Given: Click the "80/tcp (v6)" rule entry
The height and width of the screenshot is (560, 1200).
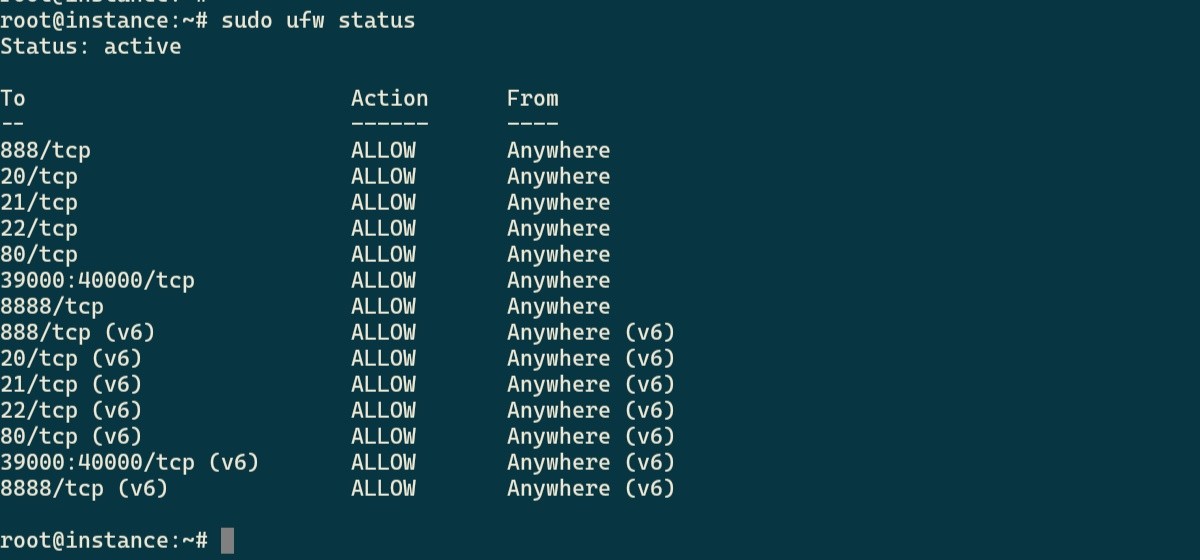Looking at the screenshot, I should tap(71, 436).
